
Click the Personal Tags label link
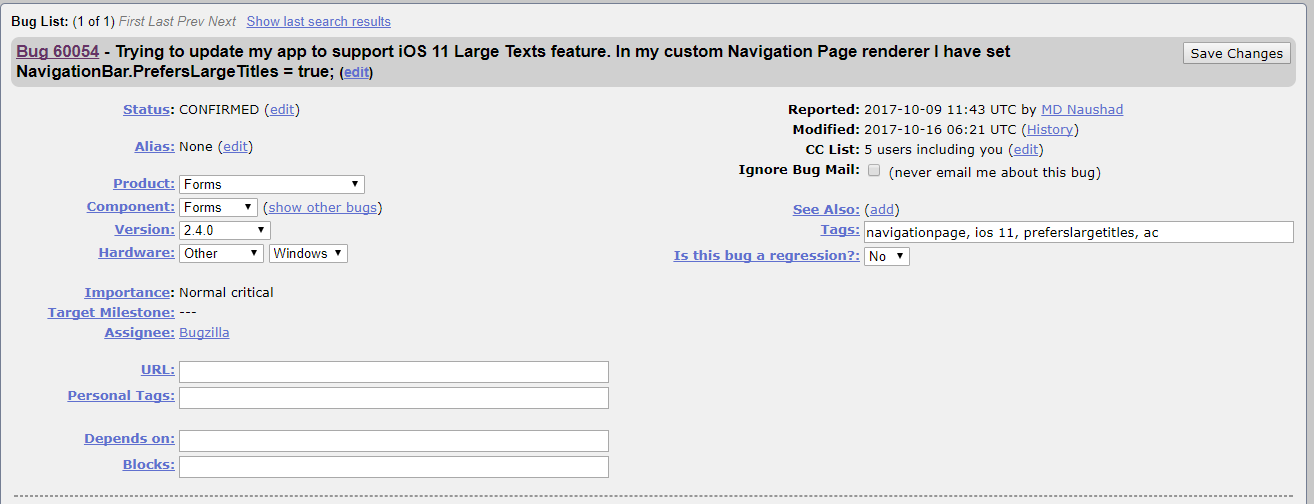tap(119, 395)
